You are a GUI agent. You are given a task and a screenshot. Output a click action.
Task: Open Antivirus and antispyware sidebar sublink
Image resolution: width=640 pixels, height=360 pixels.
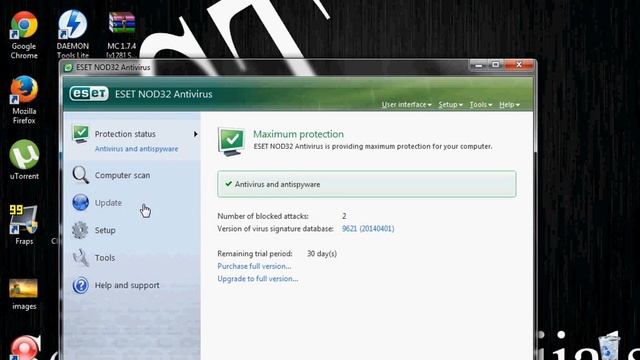click(x=136, y=149)
